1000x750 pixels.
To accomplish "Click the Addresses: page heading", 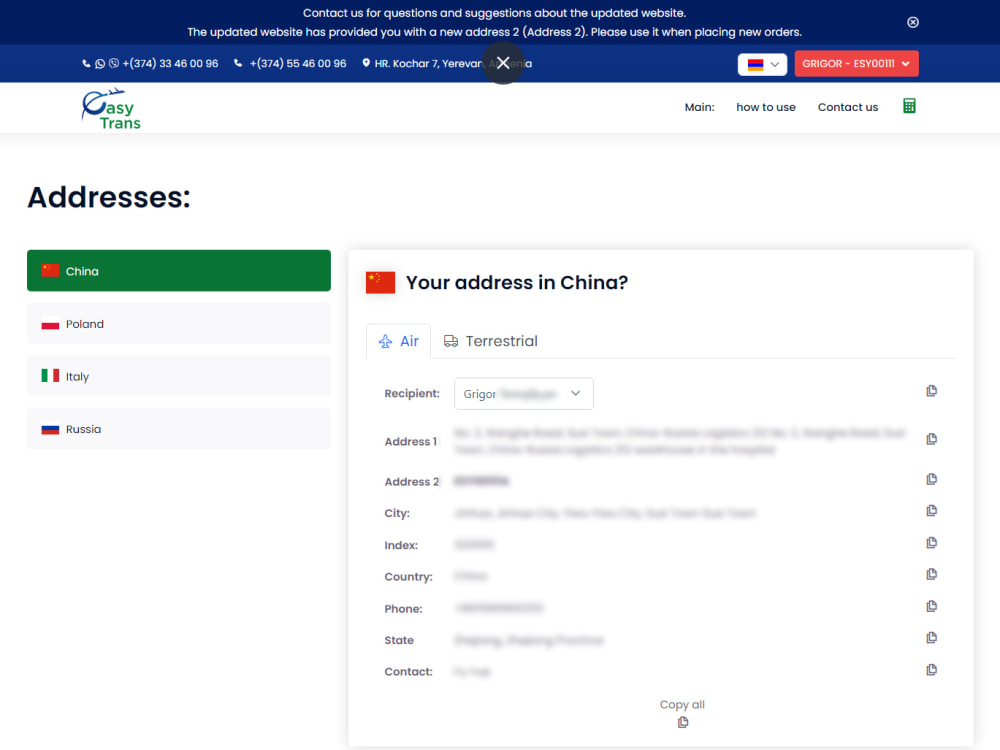I will [108, 197].
